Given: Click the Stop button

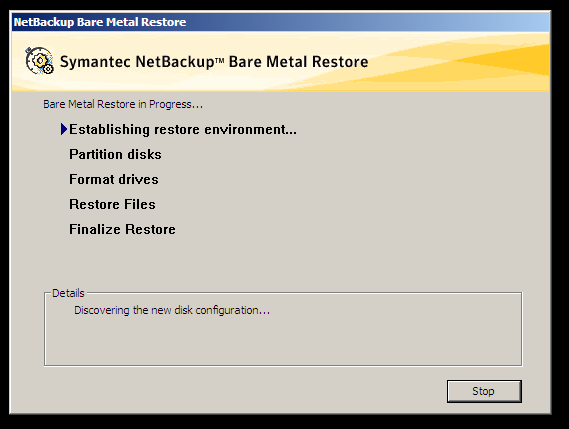Looking at the screenshot, I should (x=484, y=391).
